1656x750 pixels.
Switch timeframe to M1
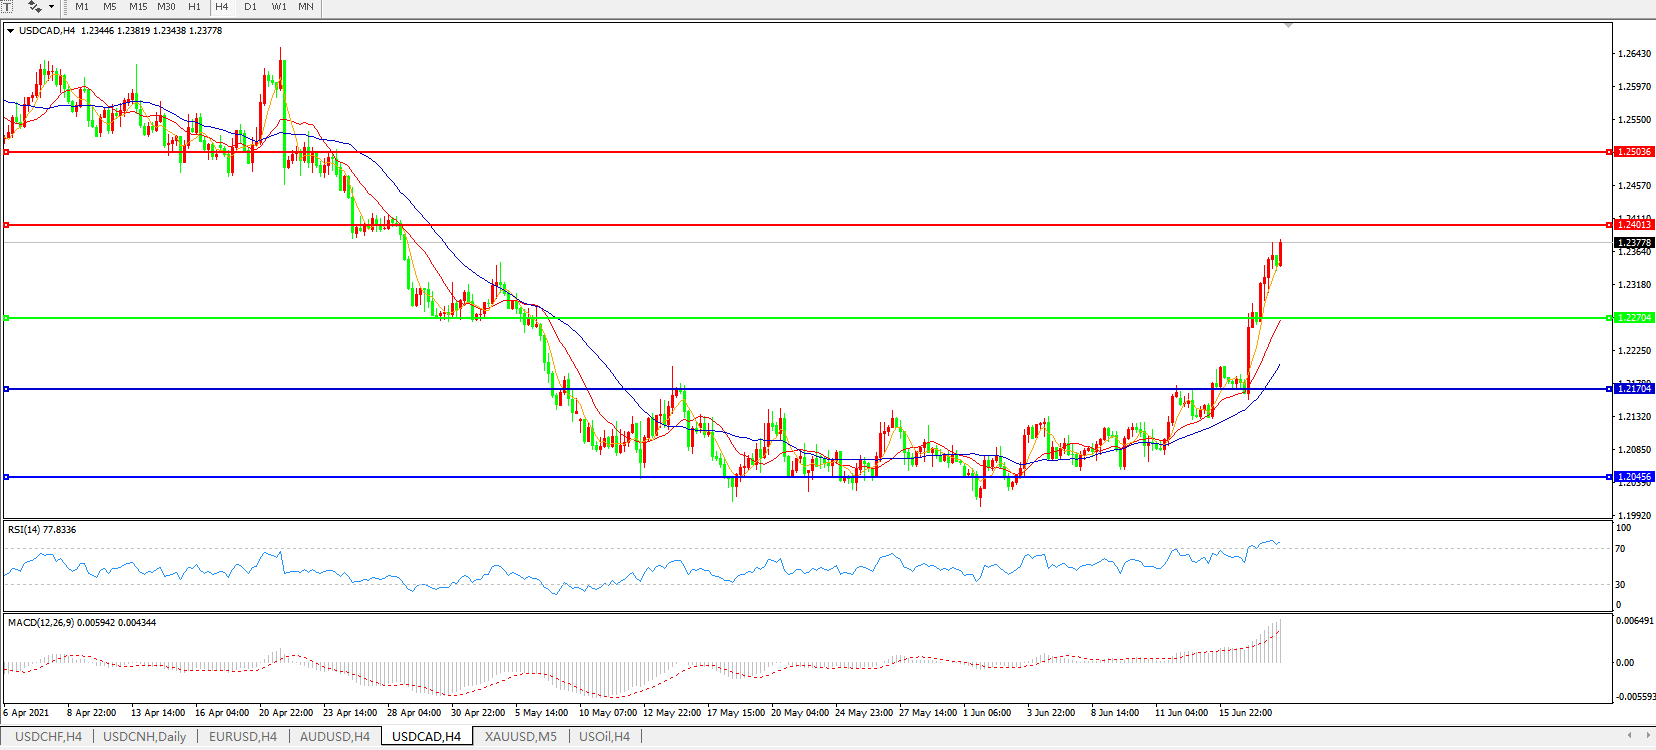pyautogui.click(x=82, y=7)
